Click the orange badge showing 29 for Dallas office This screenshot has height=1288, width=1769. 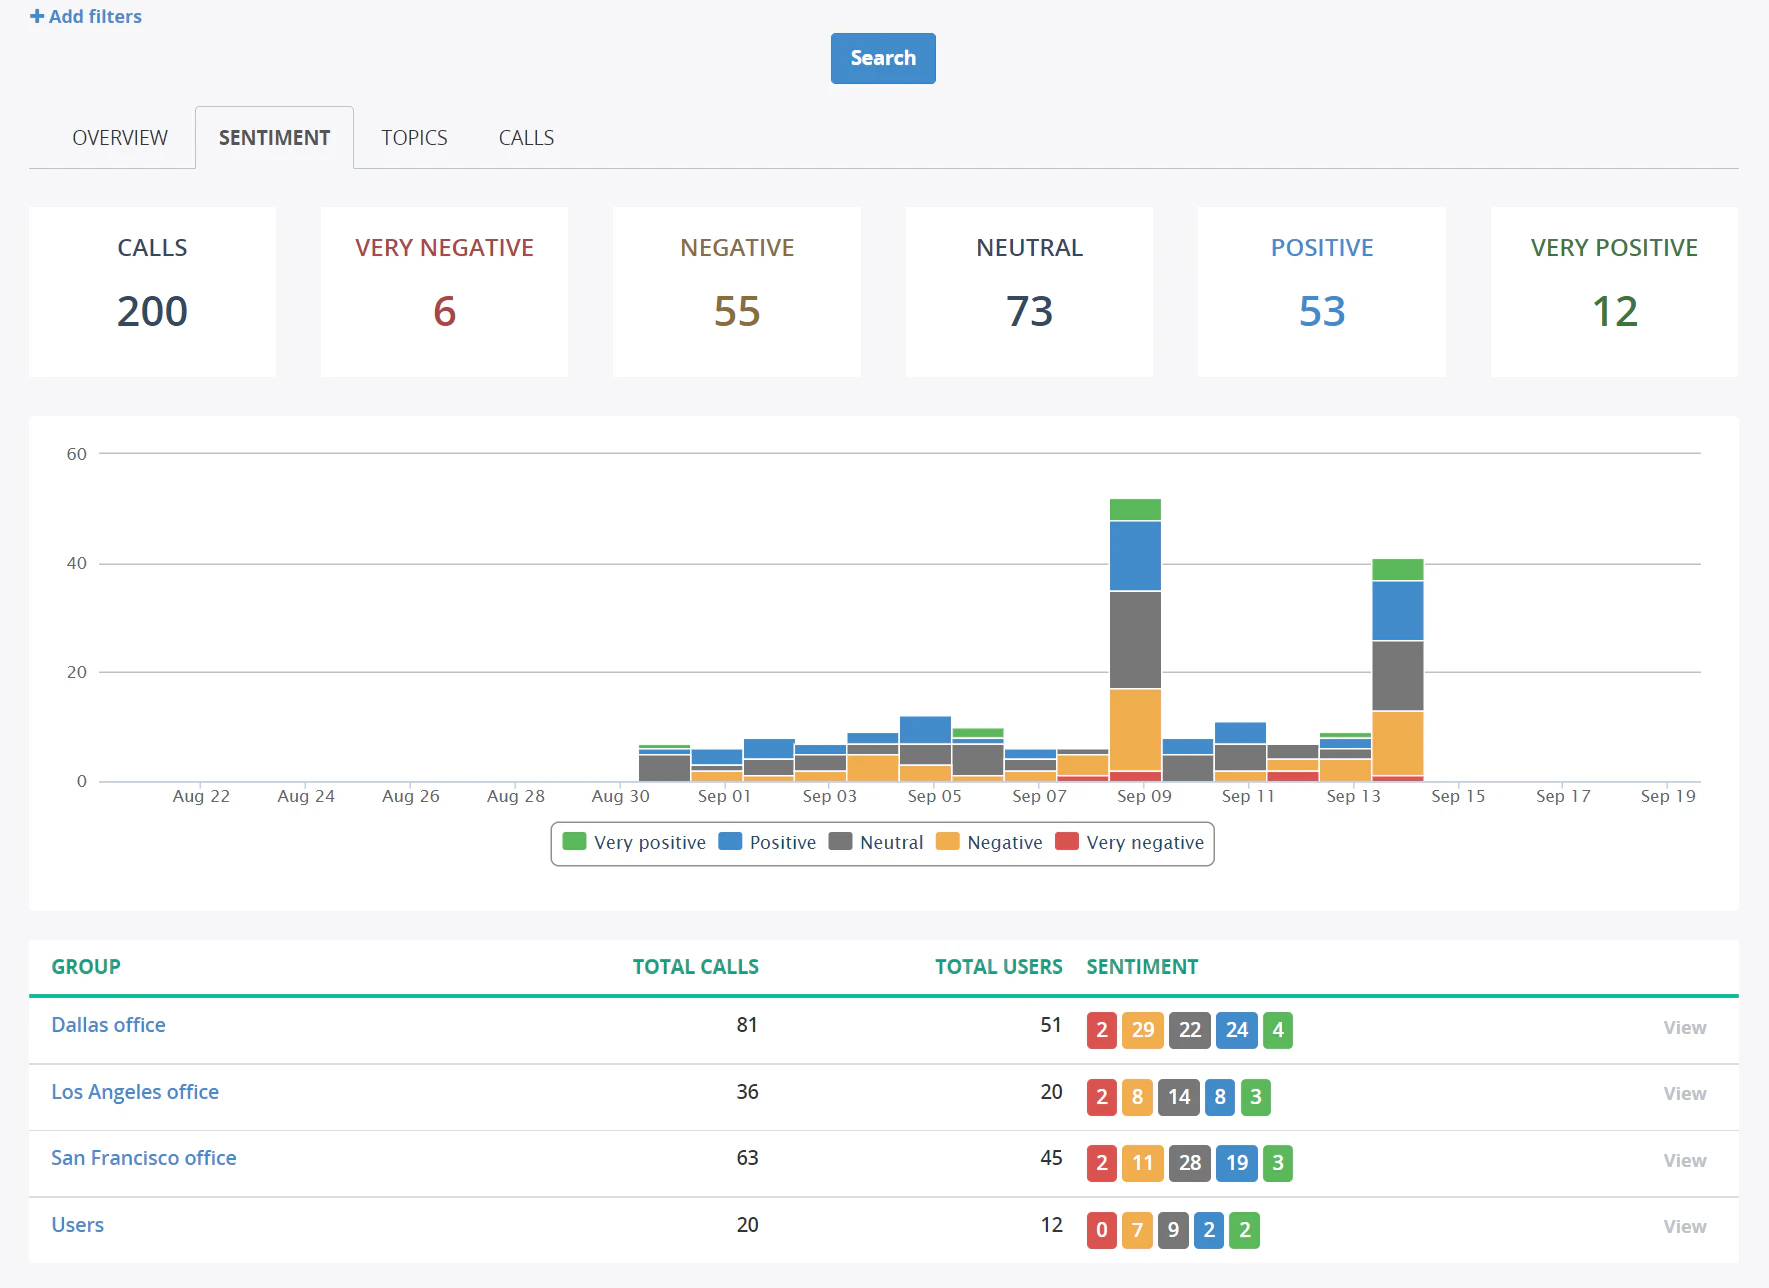point(1142,1030)
